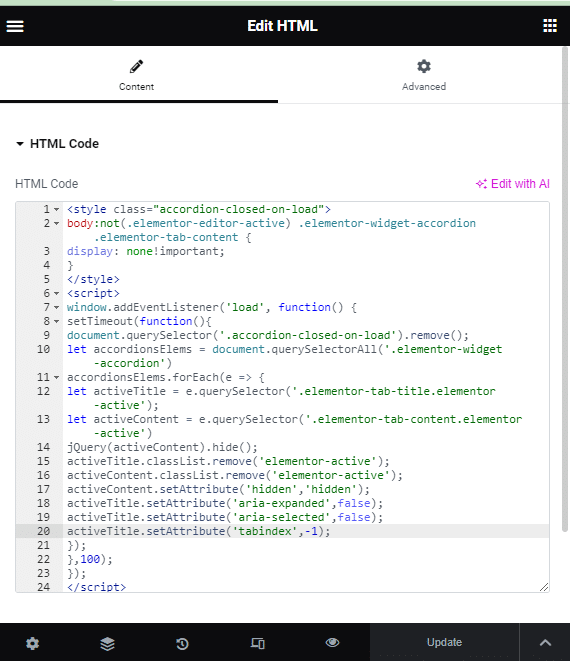
Task: Click the HTML Code field label
Action: pyautogui.click(x=46, y=184)
